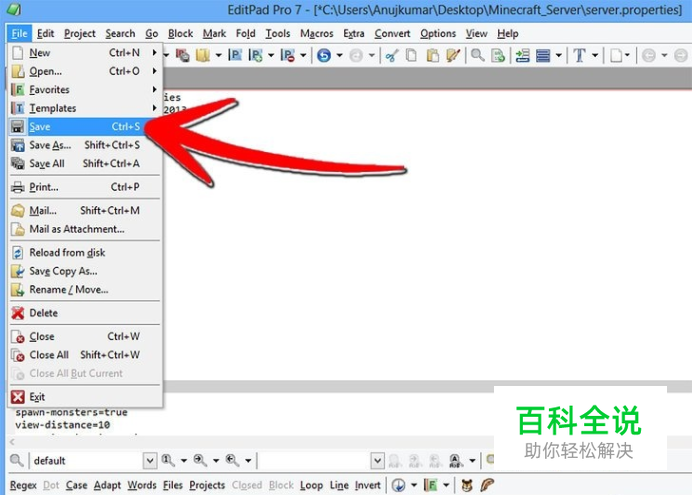Click the Cut scissors toolbar icon

(391, 55)
